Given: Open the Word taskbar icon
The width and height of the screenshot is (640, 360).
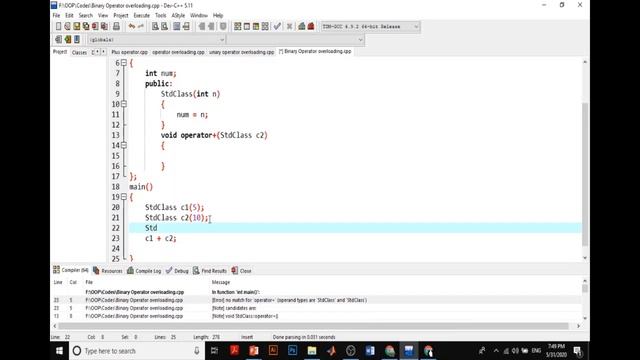Looking at the screenshot, I should (x=370, y=351).
